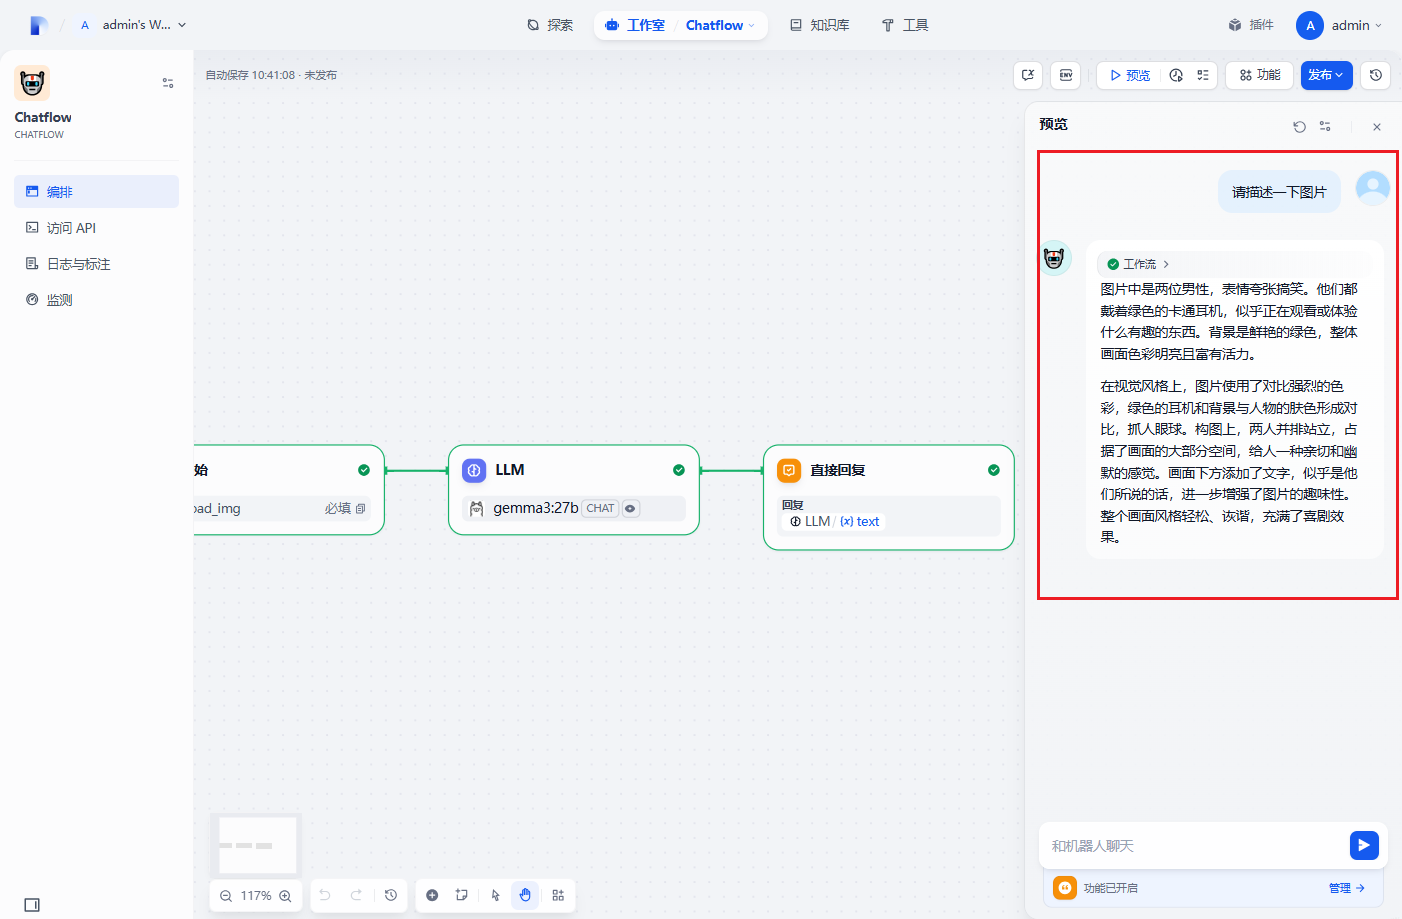Image resolution: width=1402 pixels, height=919 pixels.
Task: Open 管理 link in the features bar
Action: (x=1347, y=888)
